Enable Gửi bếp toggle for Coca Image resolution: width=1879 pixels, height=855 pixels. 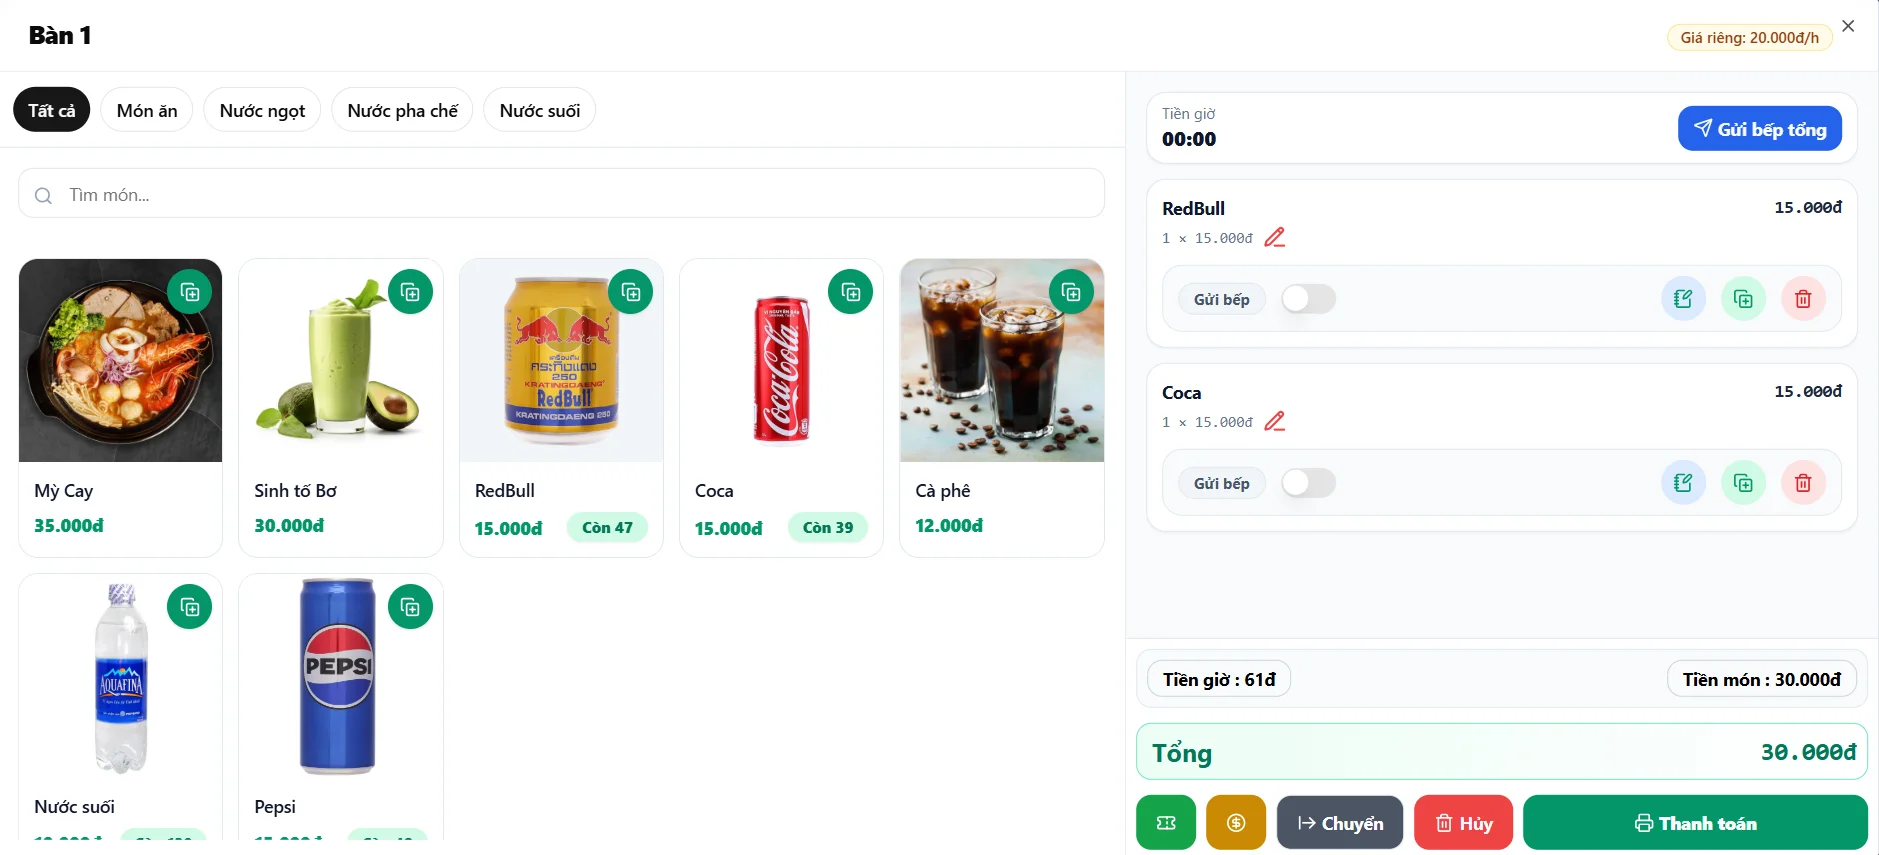coord(1308,483)
